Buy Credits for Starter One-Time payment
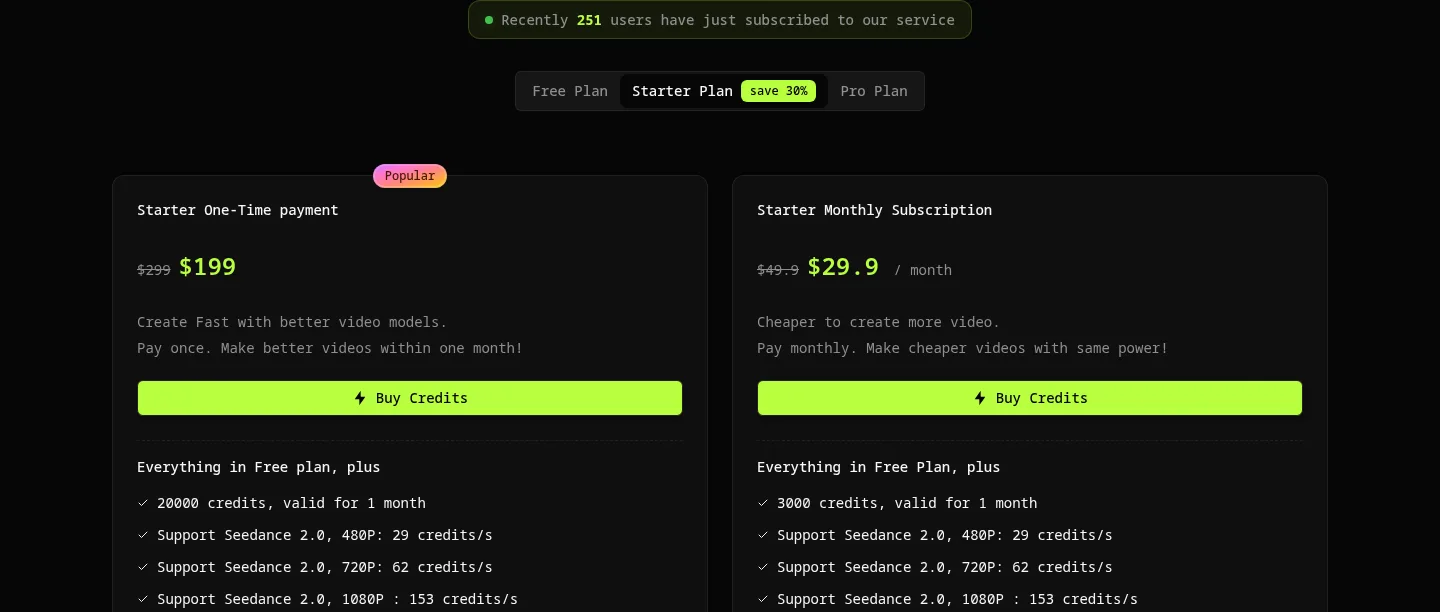1440x612 pixels. click(x=410, y=398)
